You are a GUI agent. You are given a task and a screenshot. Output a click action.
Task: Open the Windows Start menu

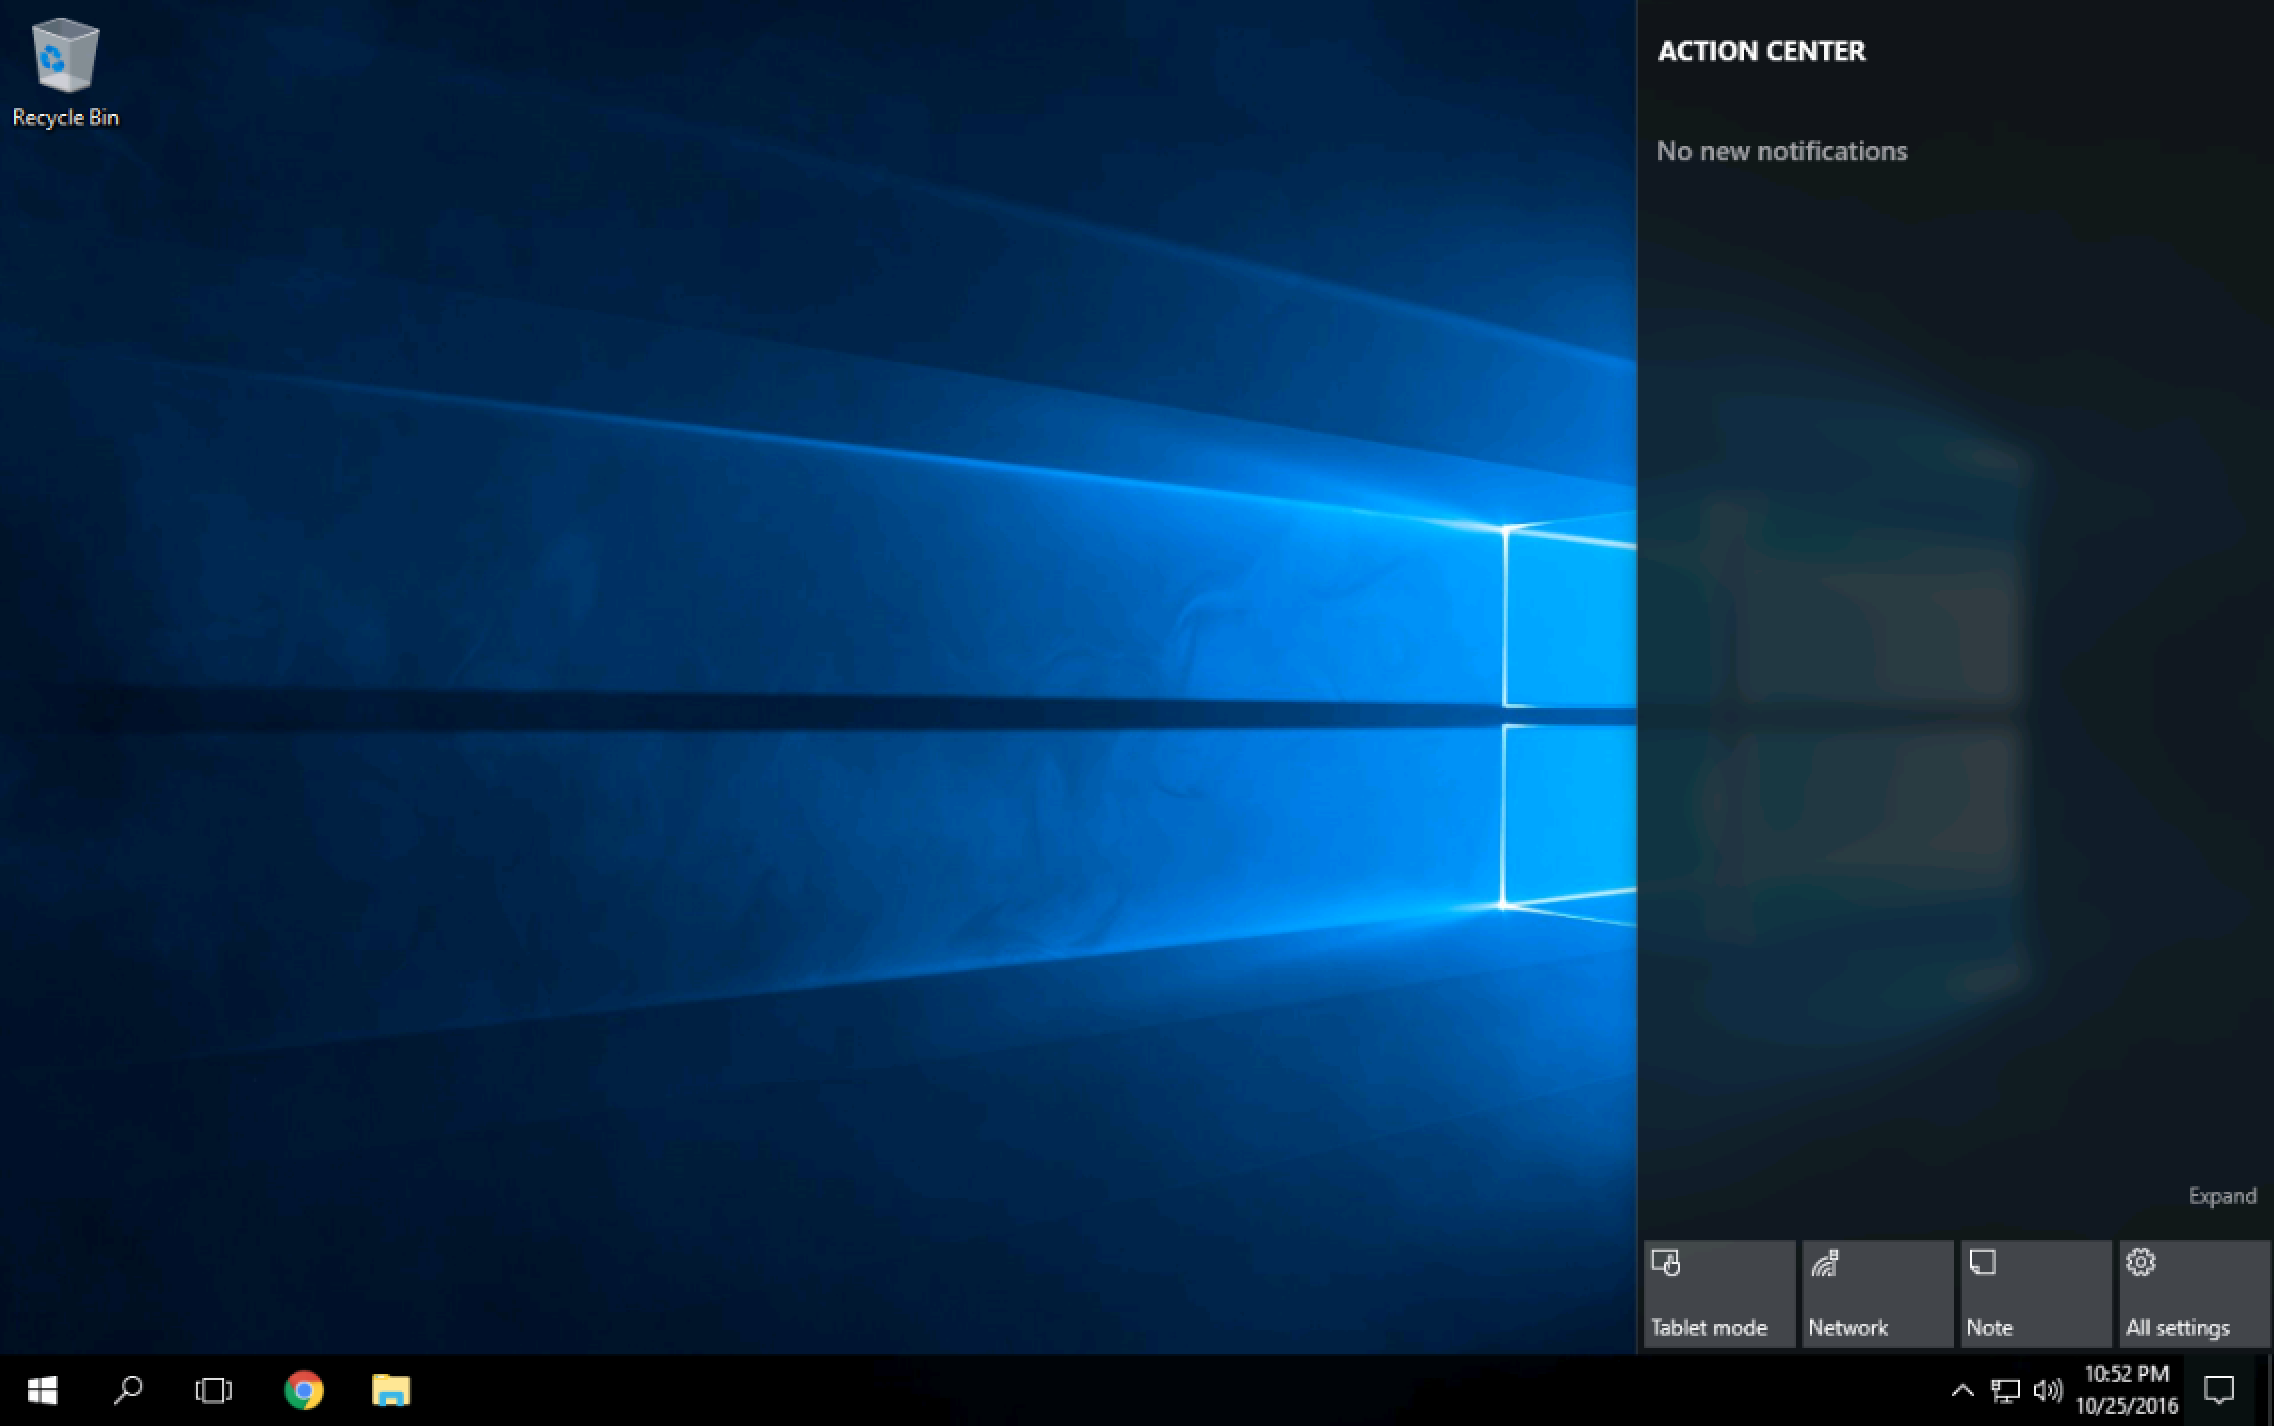pyautogui.click(x=42, y=1390)
